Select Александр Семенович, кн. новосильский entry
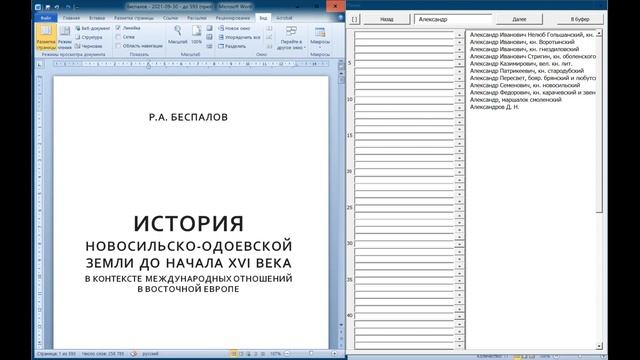 524,85
